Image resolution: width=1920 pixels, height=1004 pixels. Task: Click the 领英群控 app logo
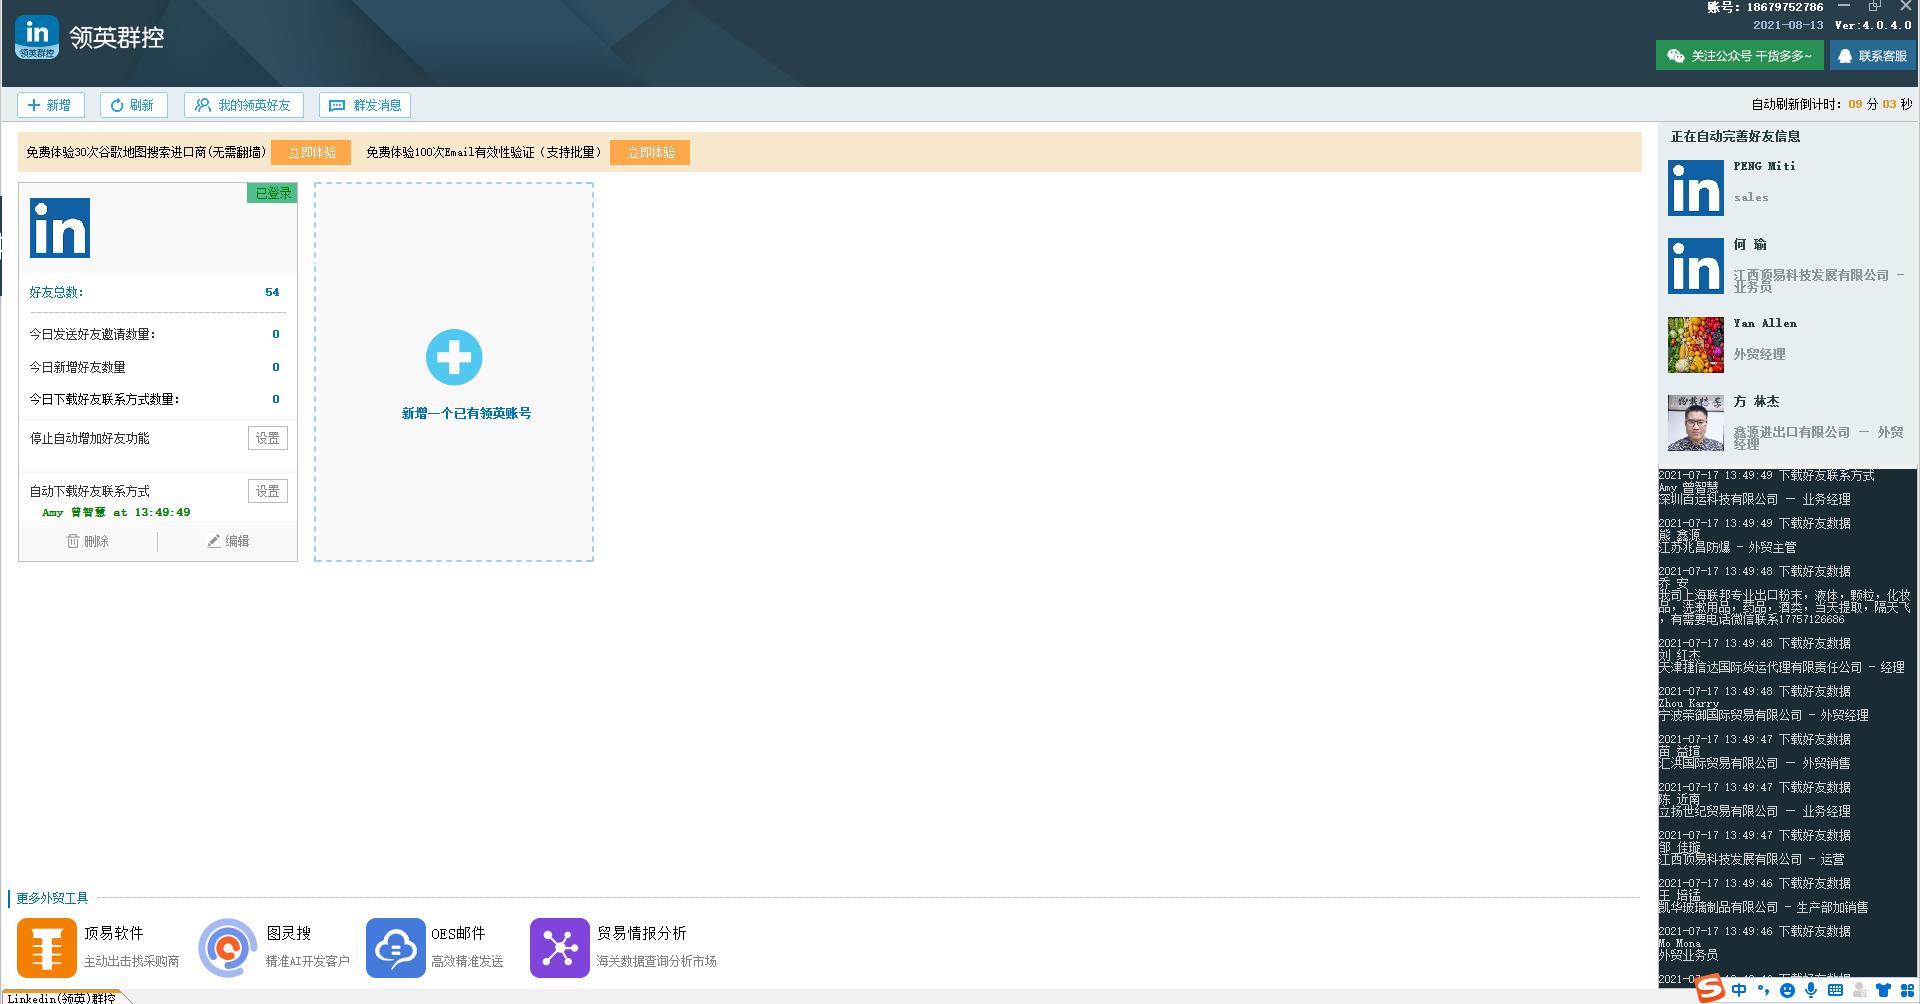(x=37, y=38)
